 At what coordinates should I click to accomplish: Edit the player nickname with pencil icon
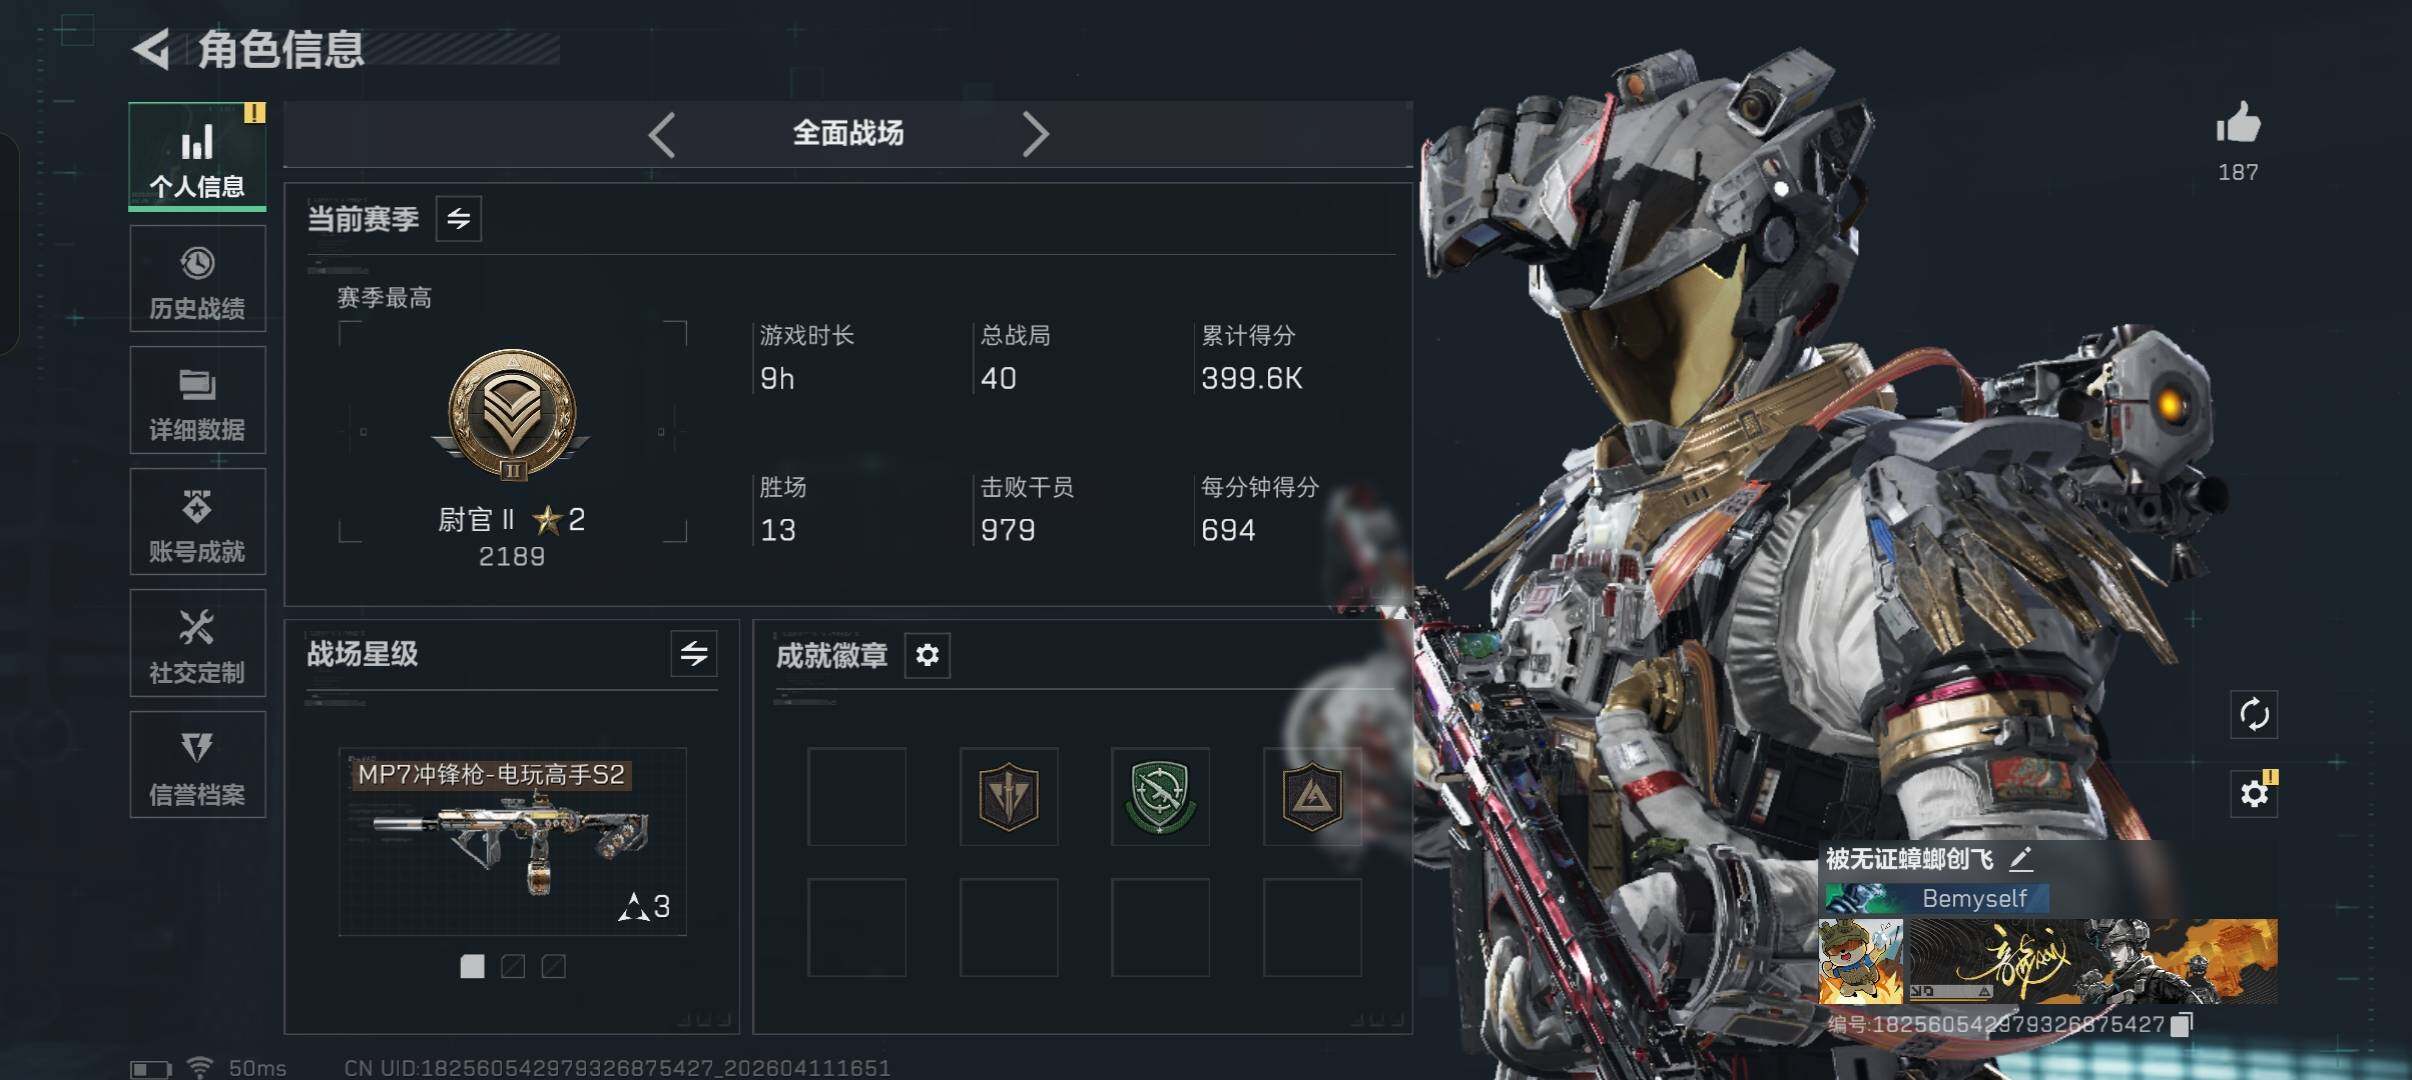(x=2021, y=859)
